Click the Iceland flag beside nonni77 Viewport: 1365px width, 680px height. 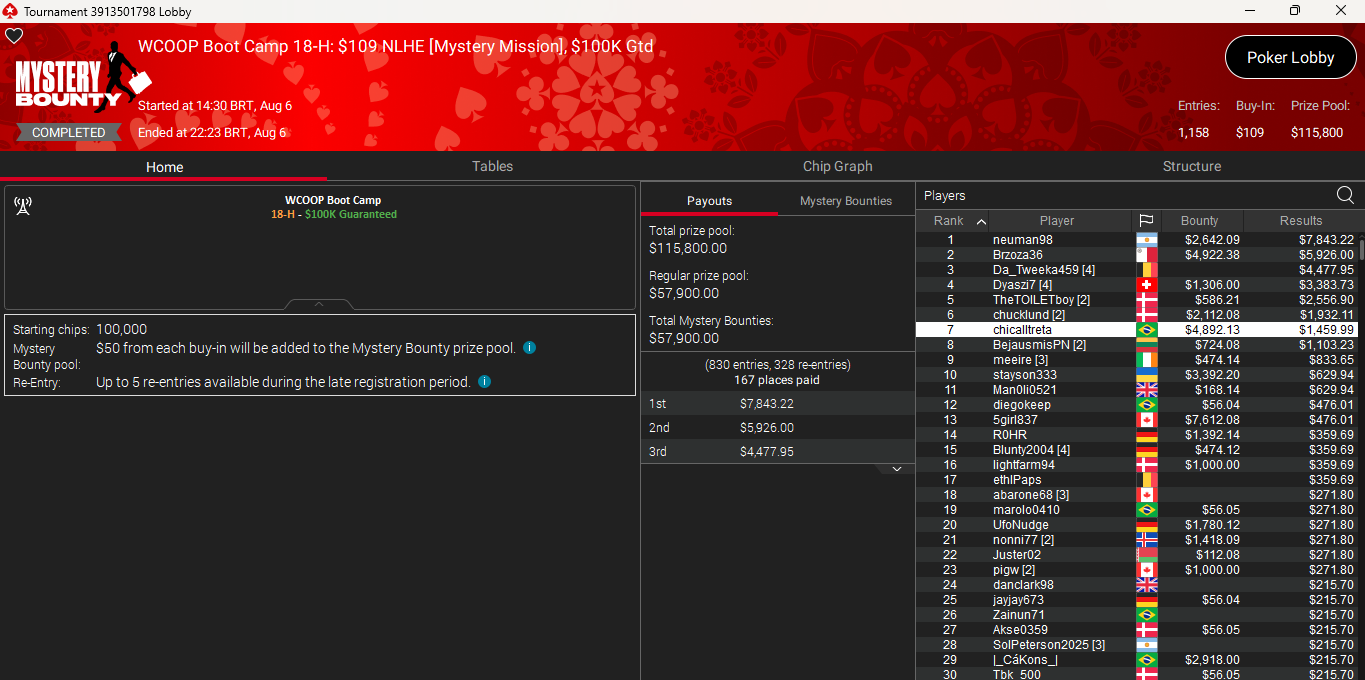(x=1146, y=540)
